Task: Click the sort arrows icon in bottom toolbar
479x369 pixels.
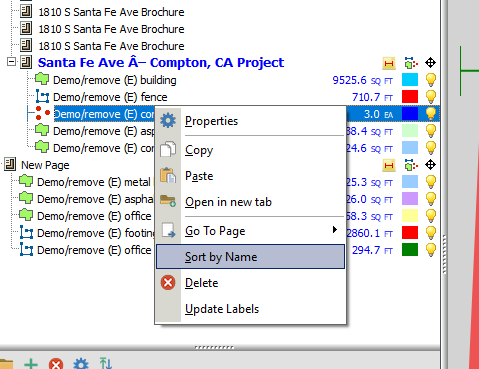Action: click(x=106, y=363)
